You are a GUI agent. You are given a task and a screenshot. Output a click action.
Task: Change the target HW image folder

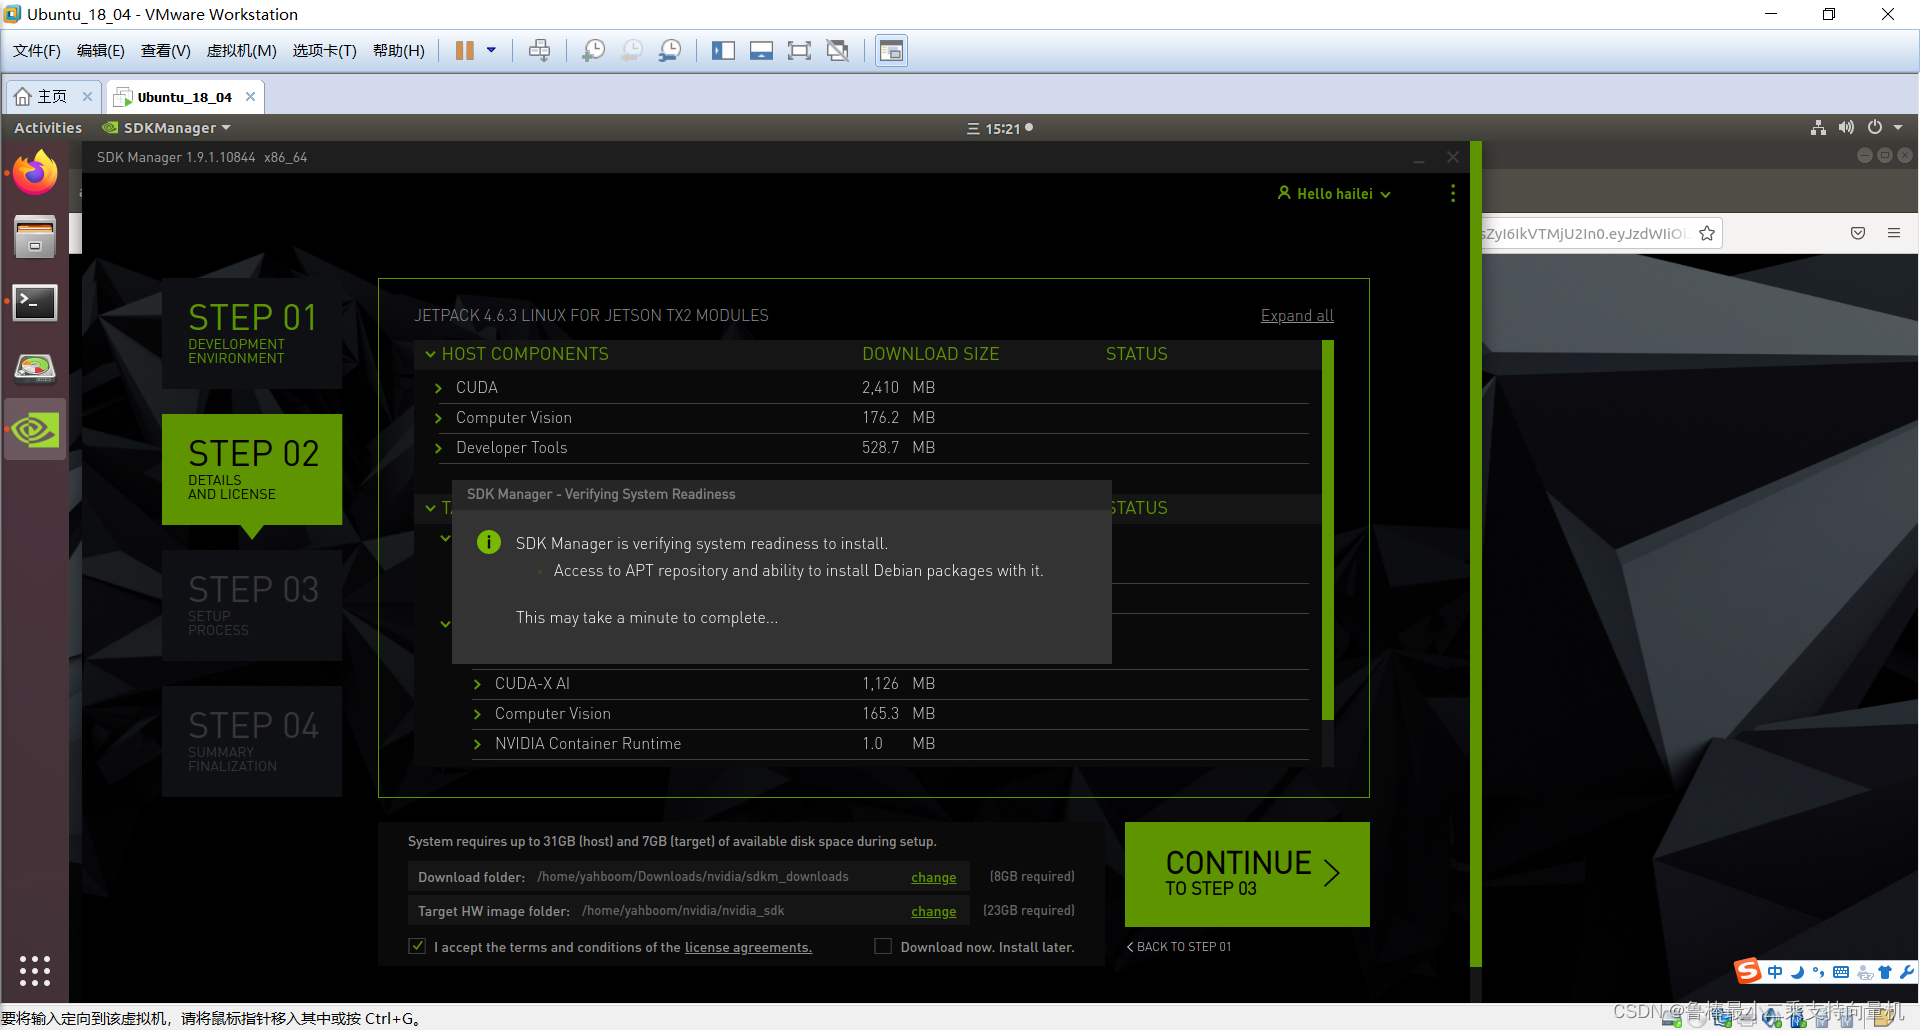(934, 912)
